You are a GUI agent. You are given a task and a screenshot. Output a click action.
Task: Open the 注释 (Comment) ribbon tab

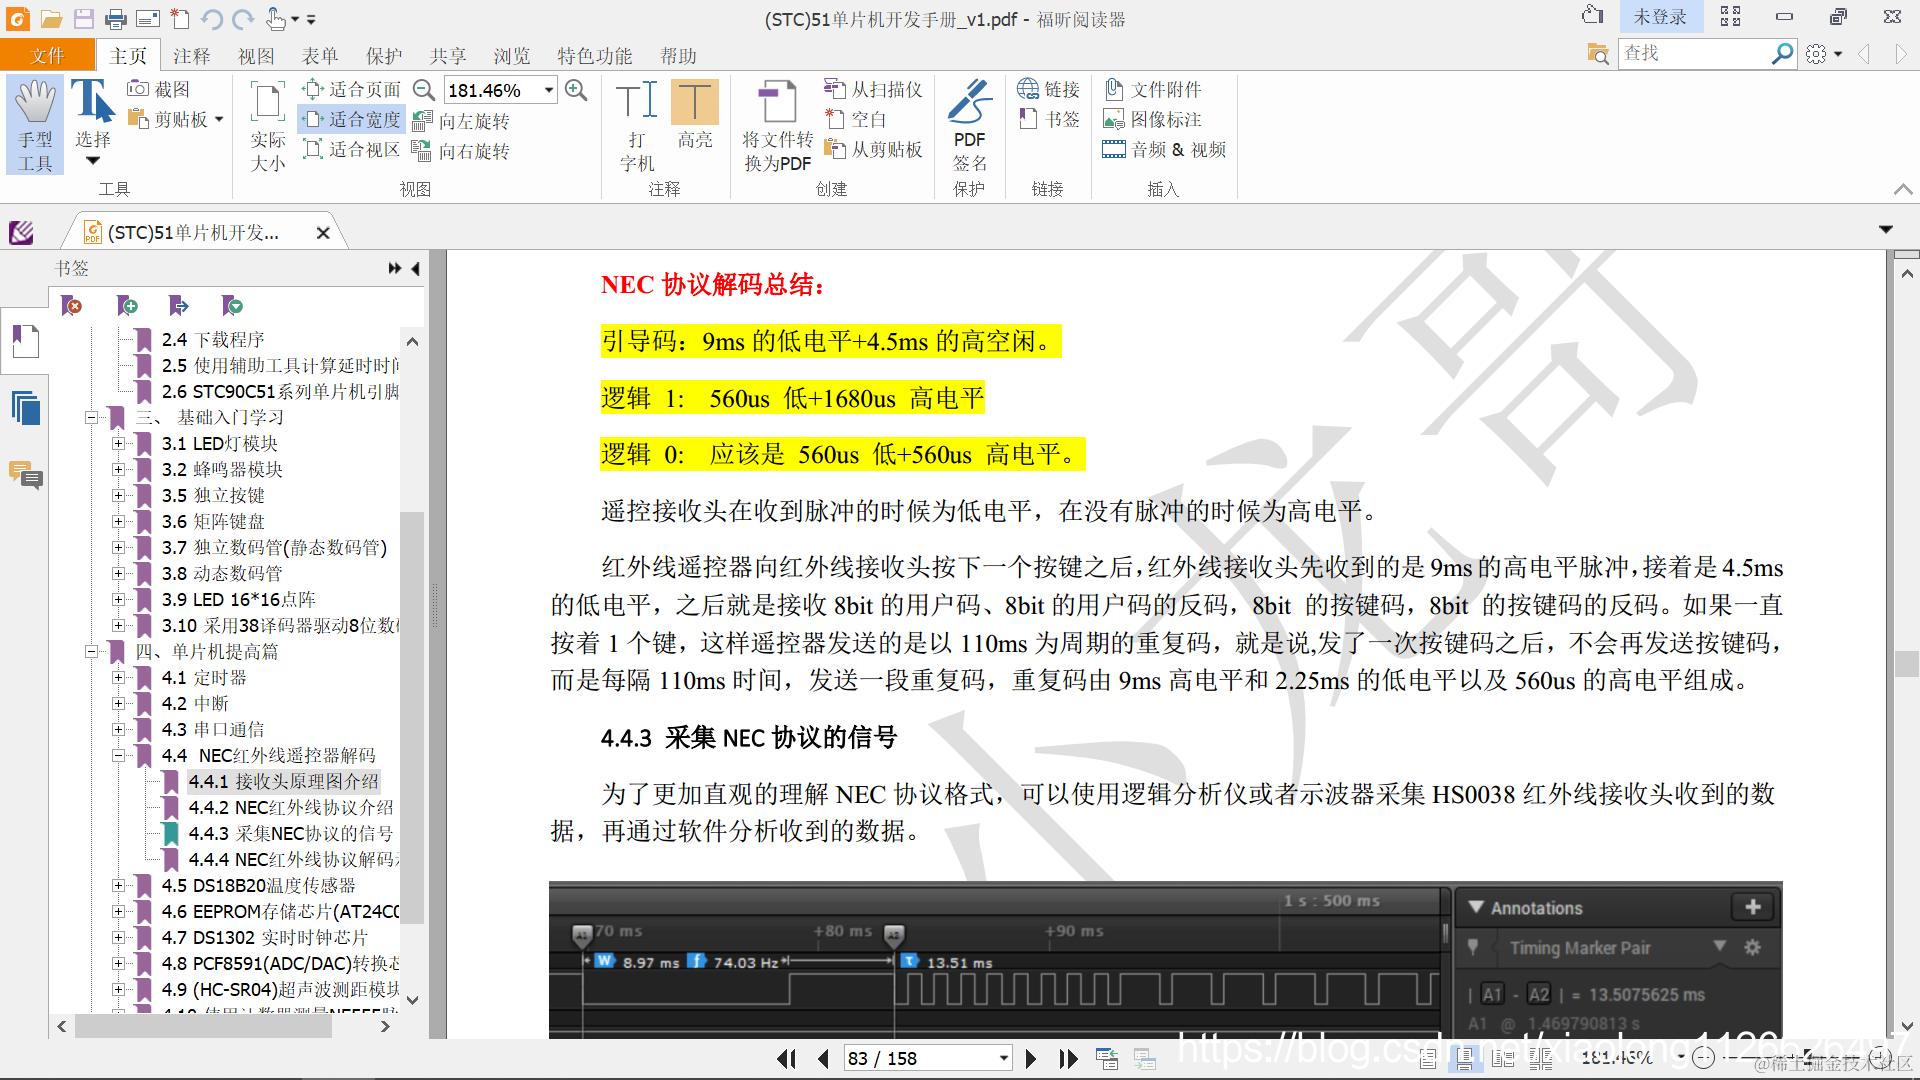191,56
